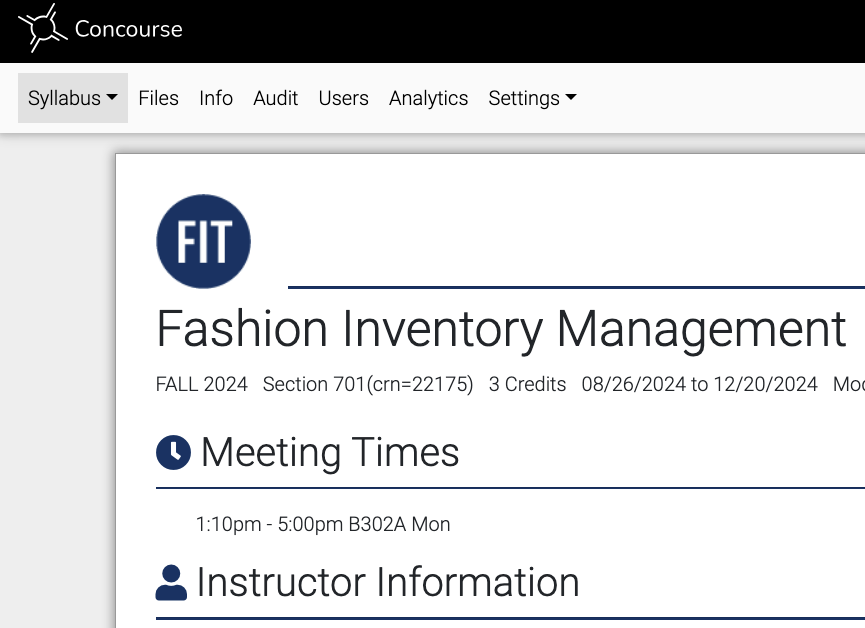Screen dimensions: 865x628
Task: Expand the Syllabus dropdown menu
Action: (x=72, y=98)
